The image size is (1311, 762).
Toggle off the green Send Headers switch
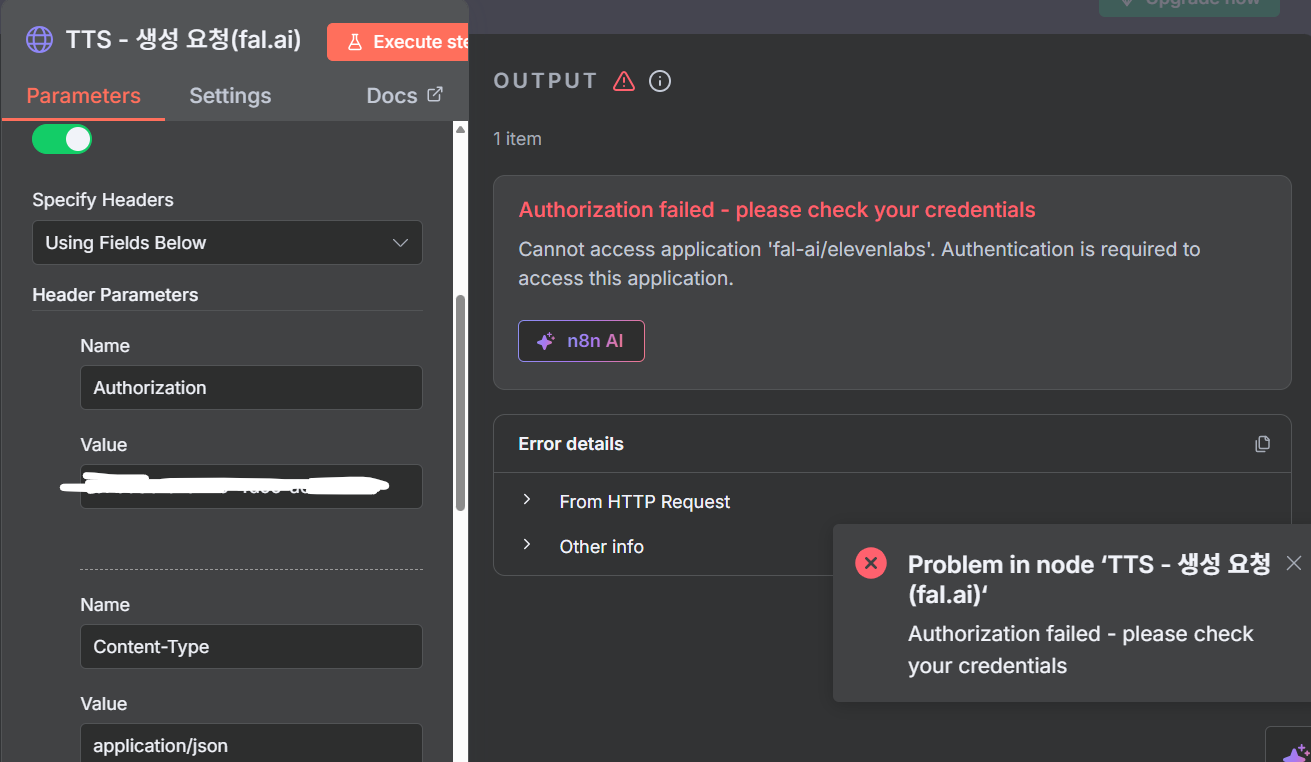(62, 139)
